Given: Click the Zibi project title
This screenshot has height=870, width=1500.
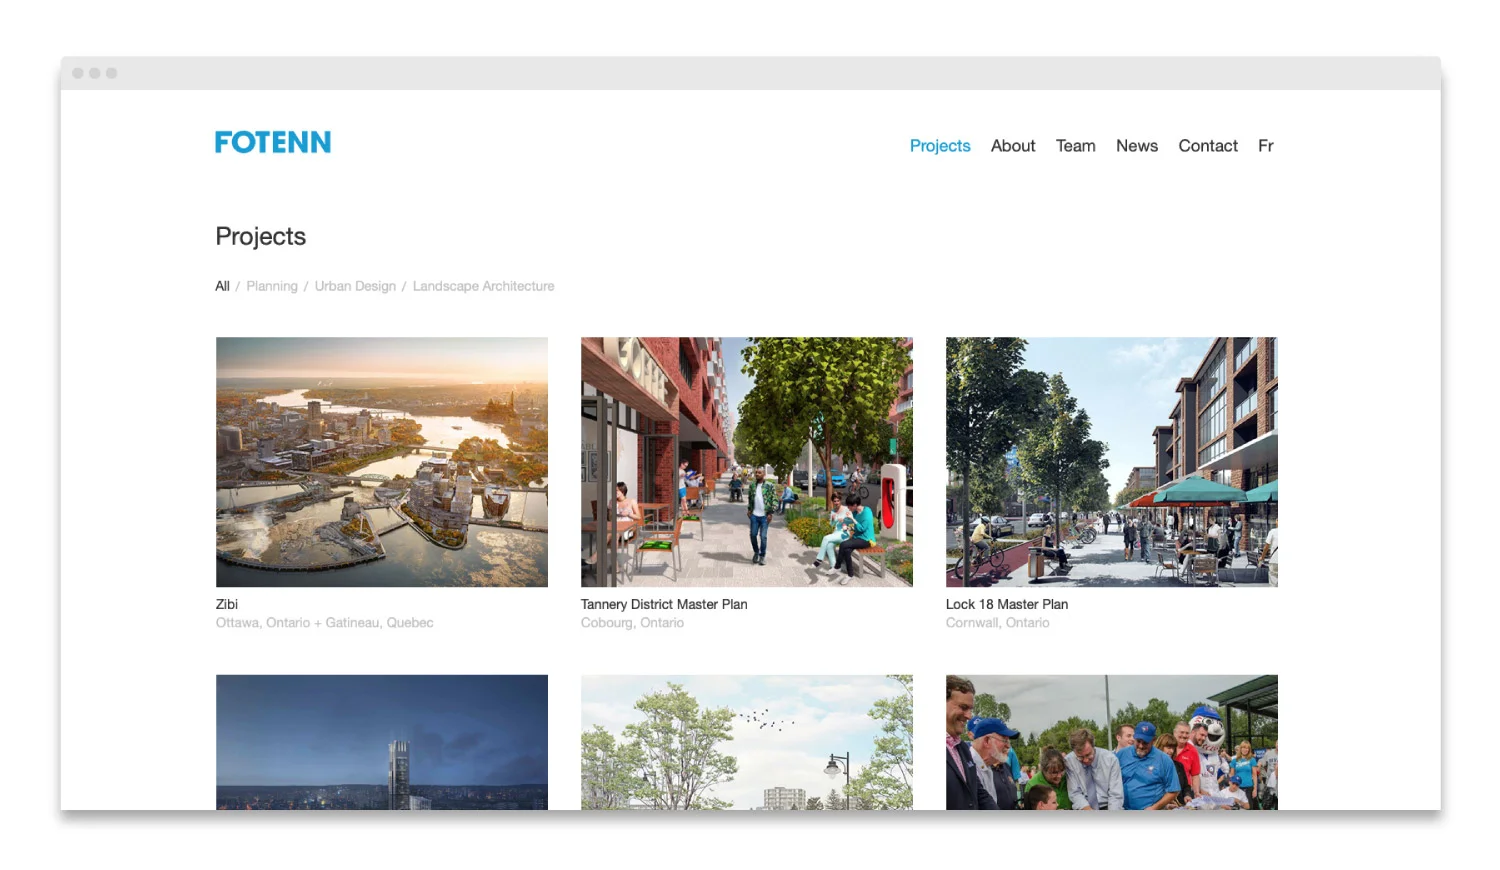Looking at the screenshot, I should tap(227, 604).
